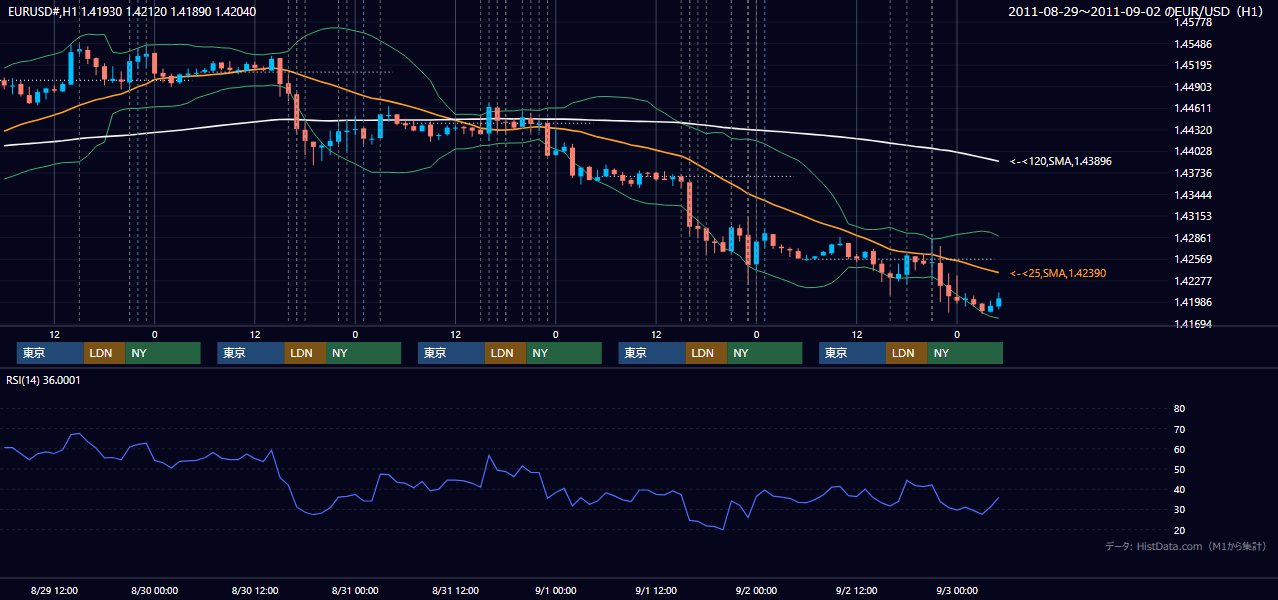Click the 25 SMA label reading 1.42390
The image size is (1278, 600).
pyautogui.click(x=1058, y=273)
